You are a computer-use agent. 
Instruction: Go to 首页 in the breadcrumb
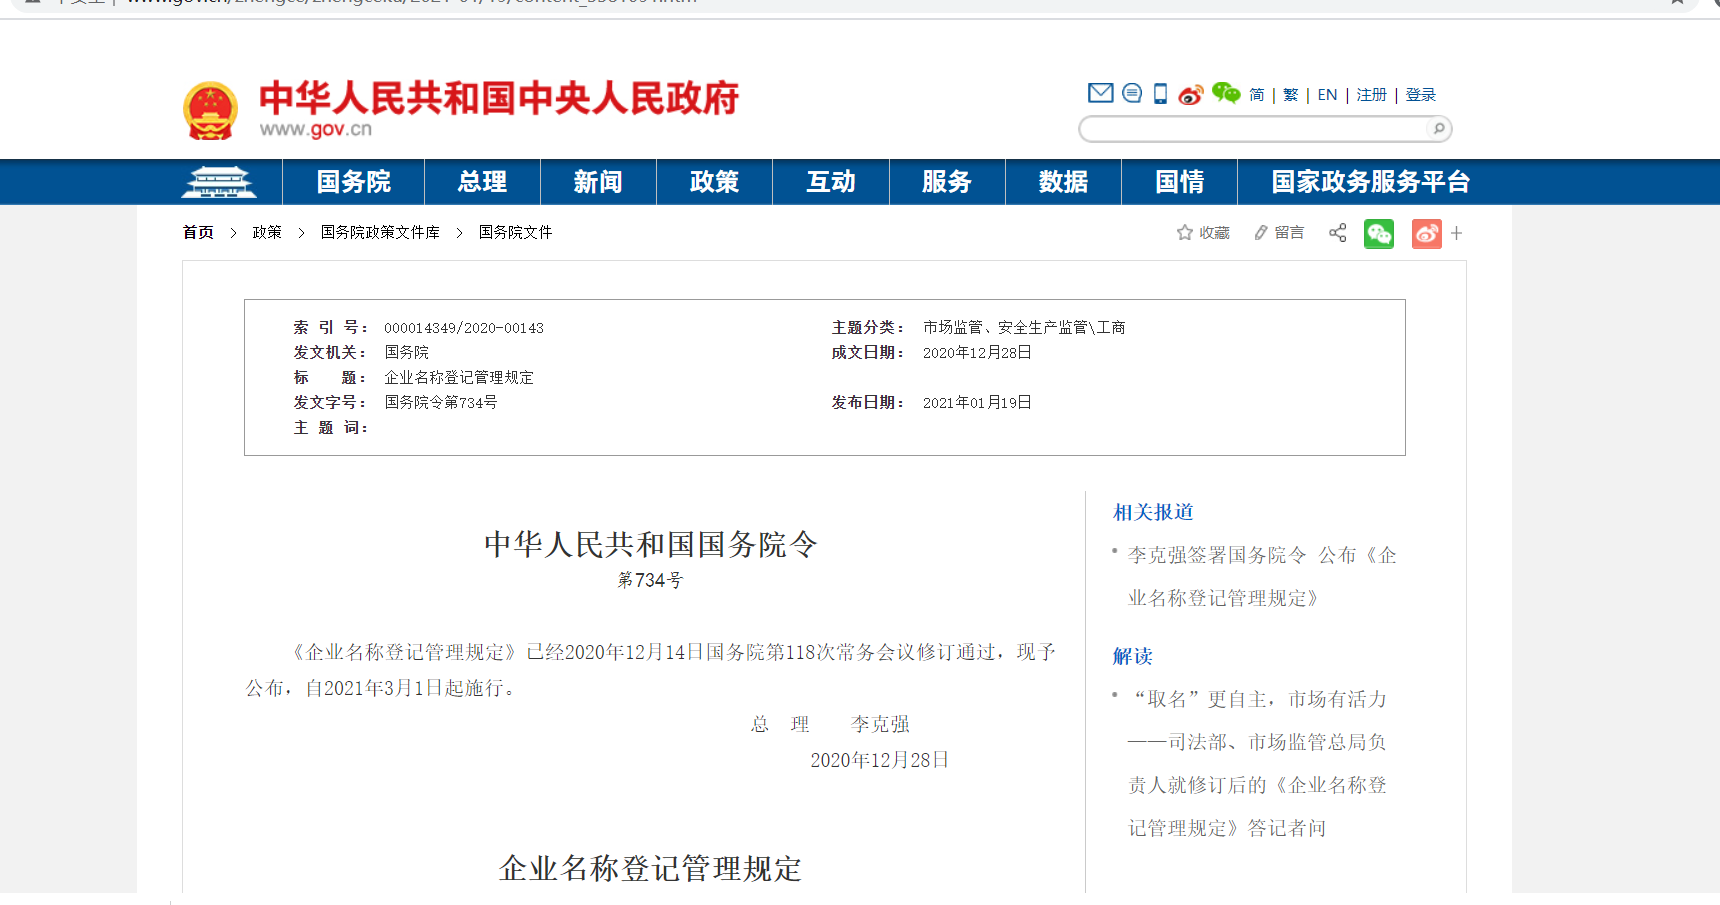pyautogui.click(x=198, y=232)
